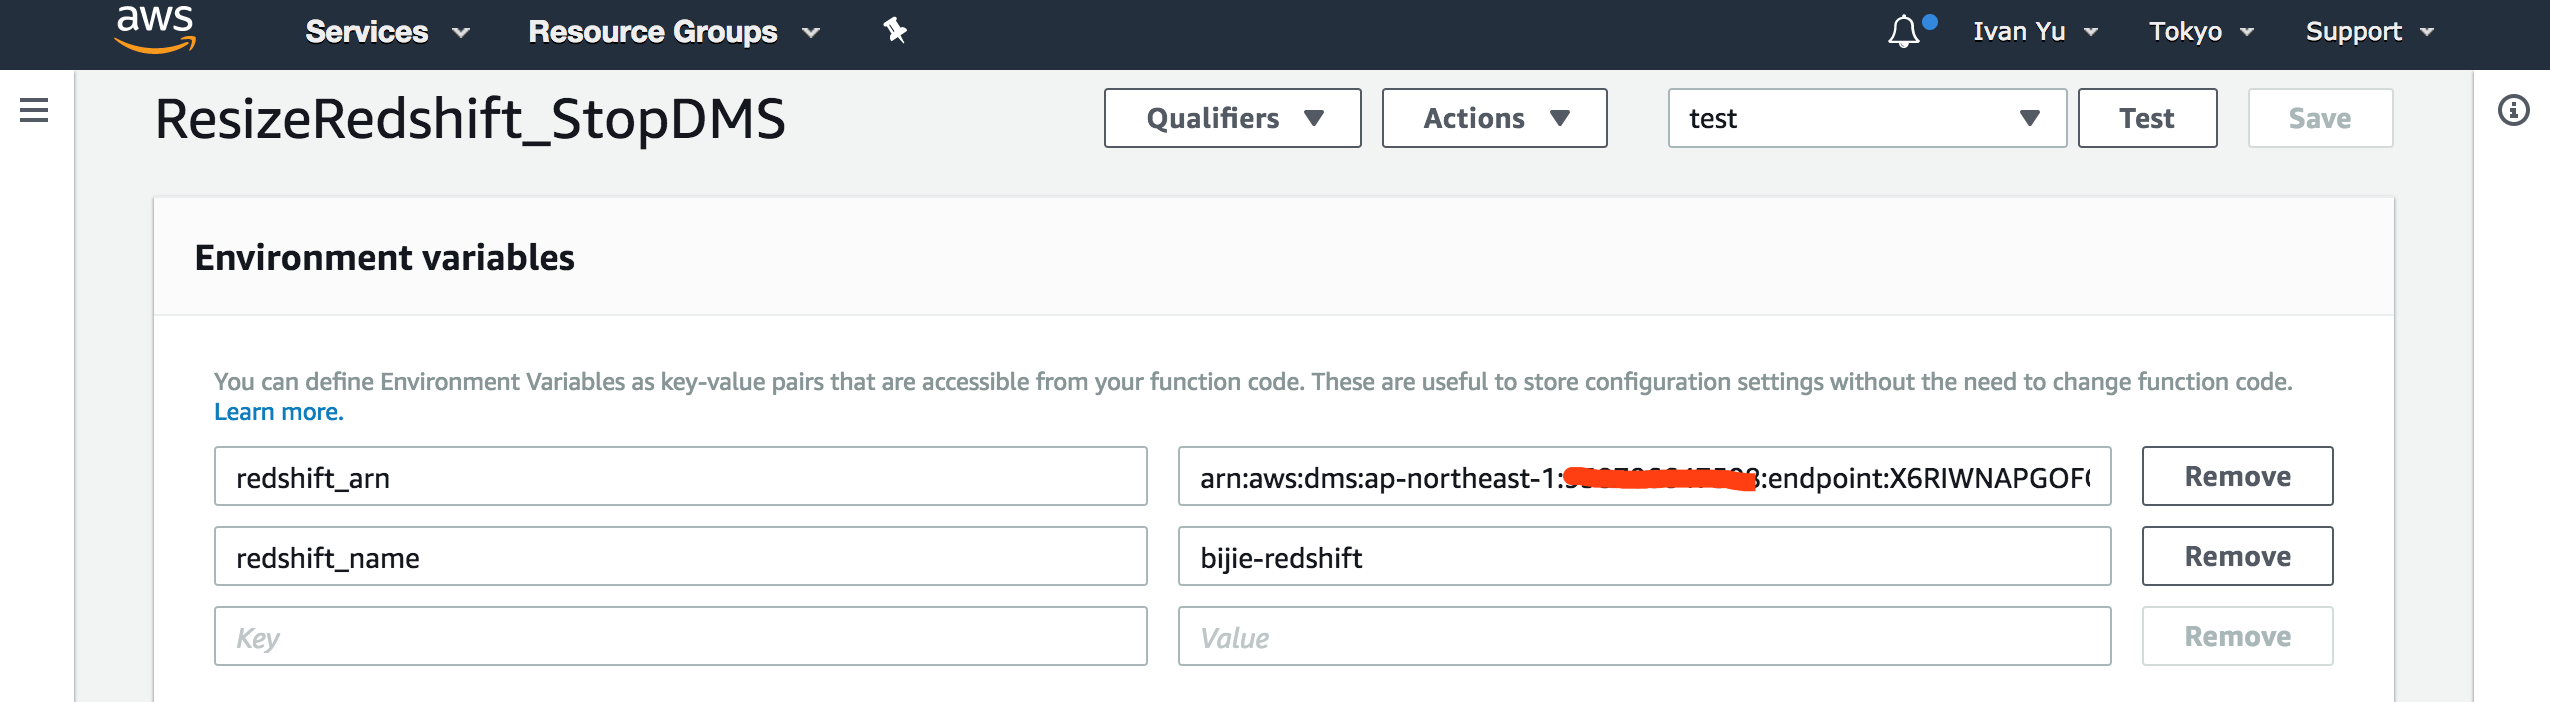Expand the Qualifiers dropdown

pyautogui.click(x=1232, y=118)
